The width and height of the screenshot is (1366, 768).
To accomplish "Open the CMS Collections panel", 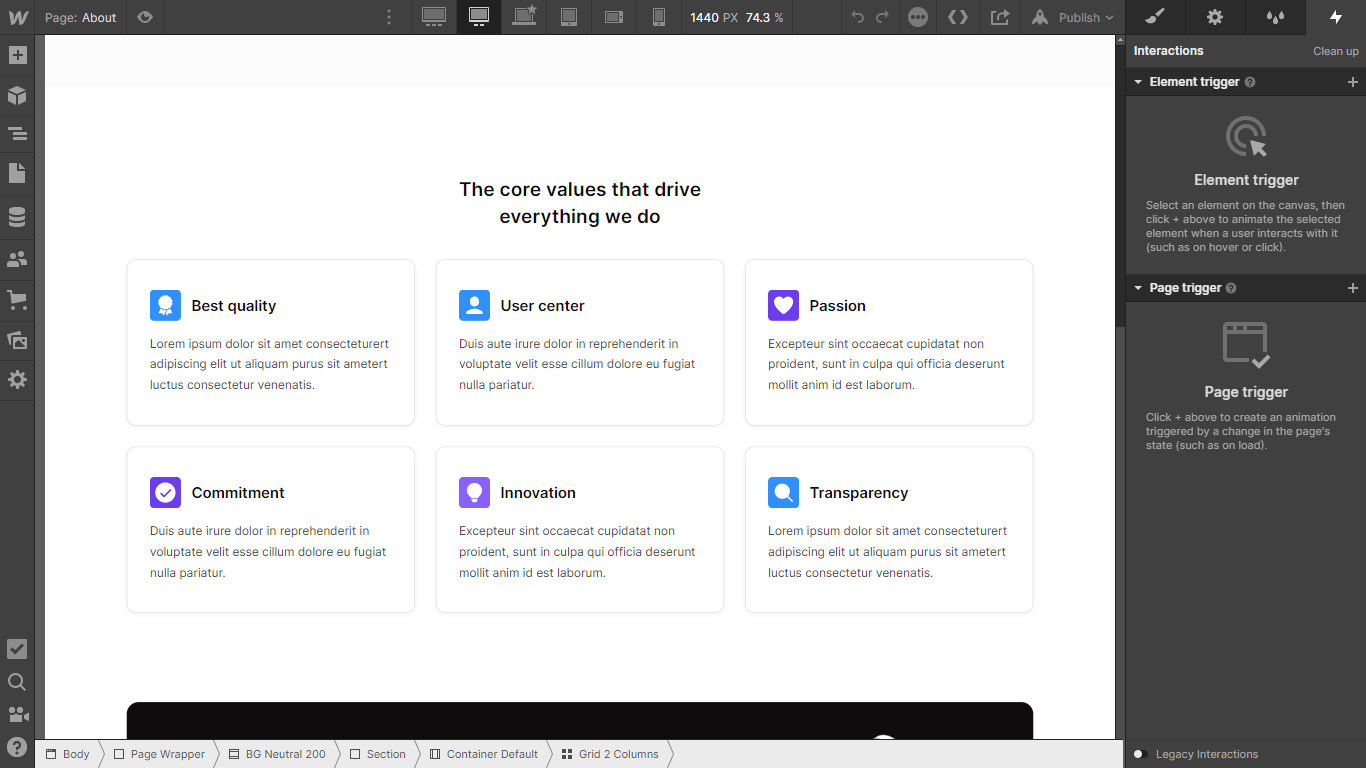I will 16,215.
